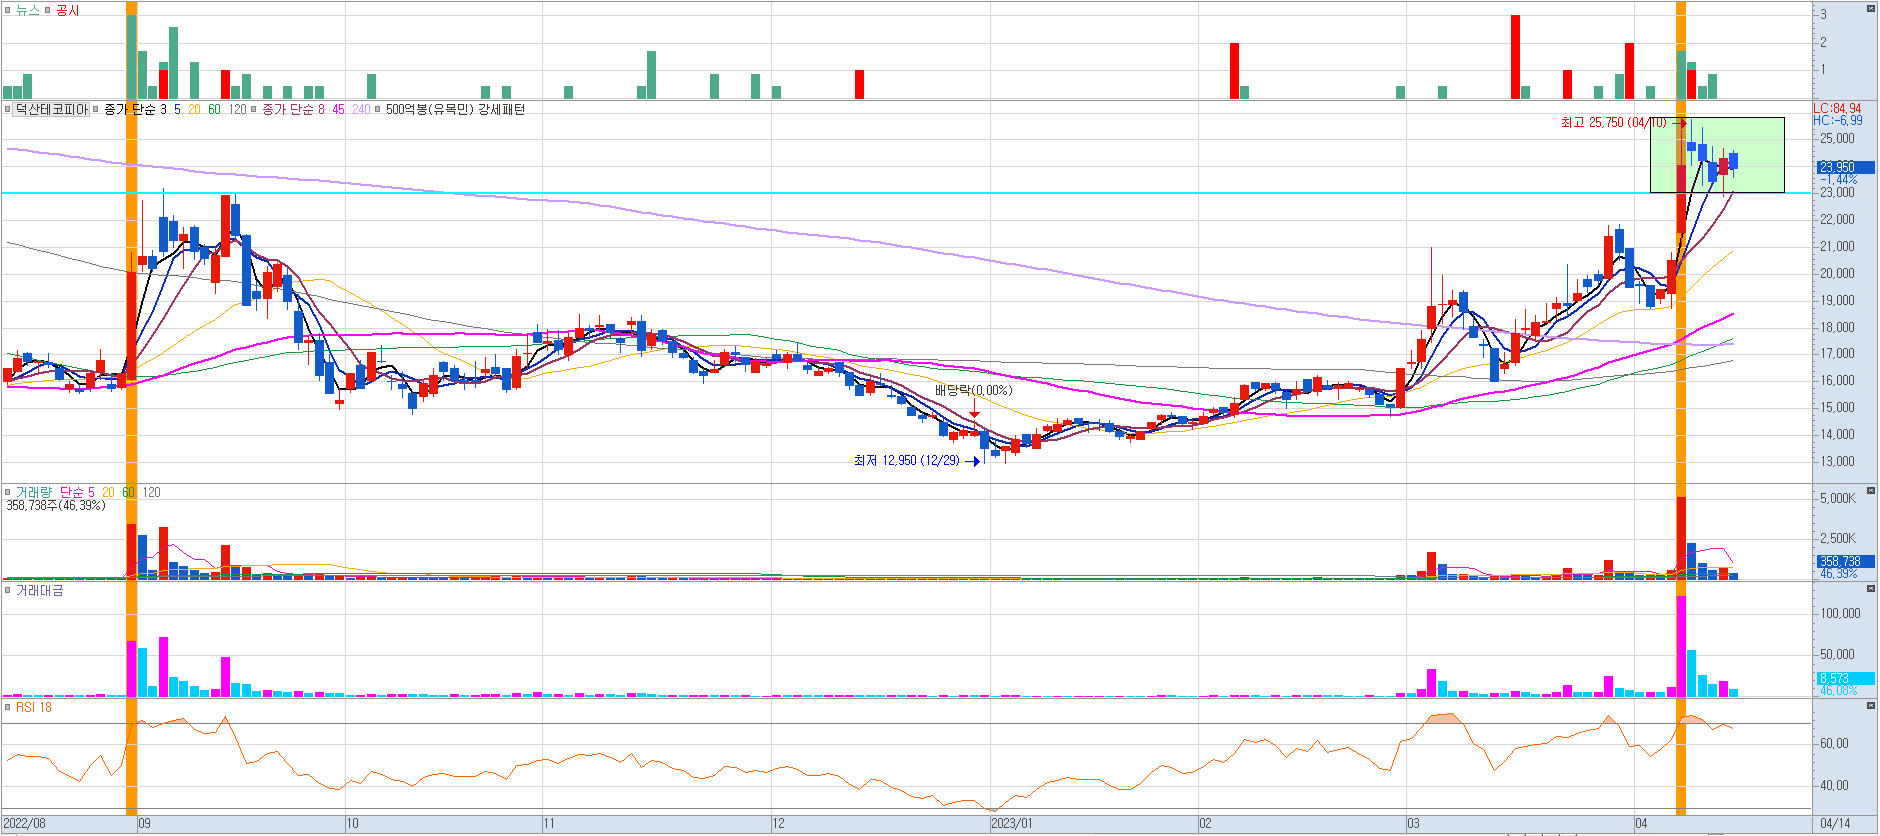Click the 04/14 date label at axis end
This screenshot has height=836, width=1880.
tap(1835, 824)
